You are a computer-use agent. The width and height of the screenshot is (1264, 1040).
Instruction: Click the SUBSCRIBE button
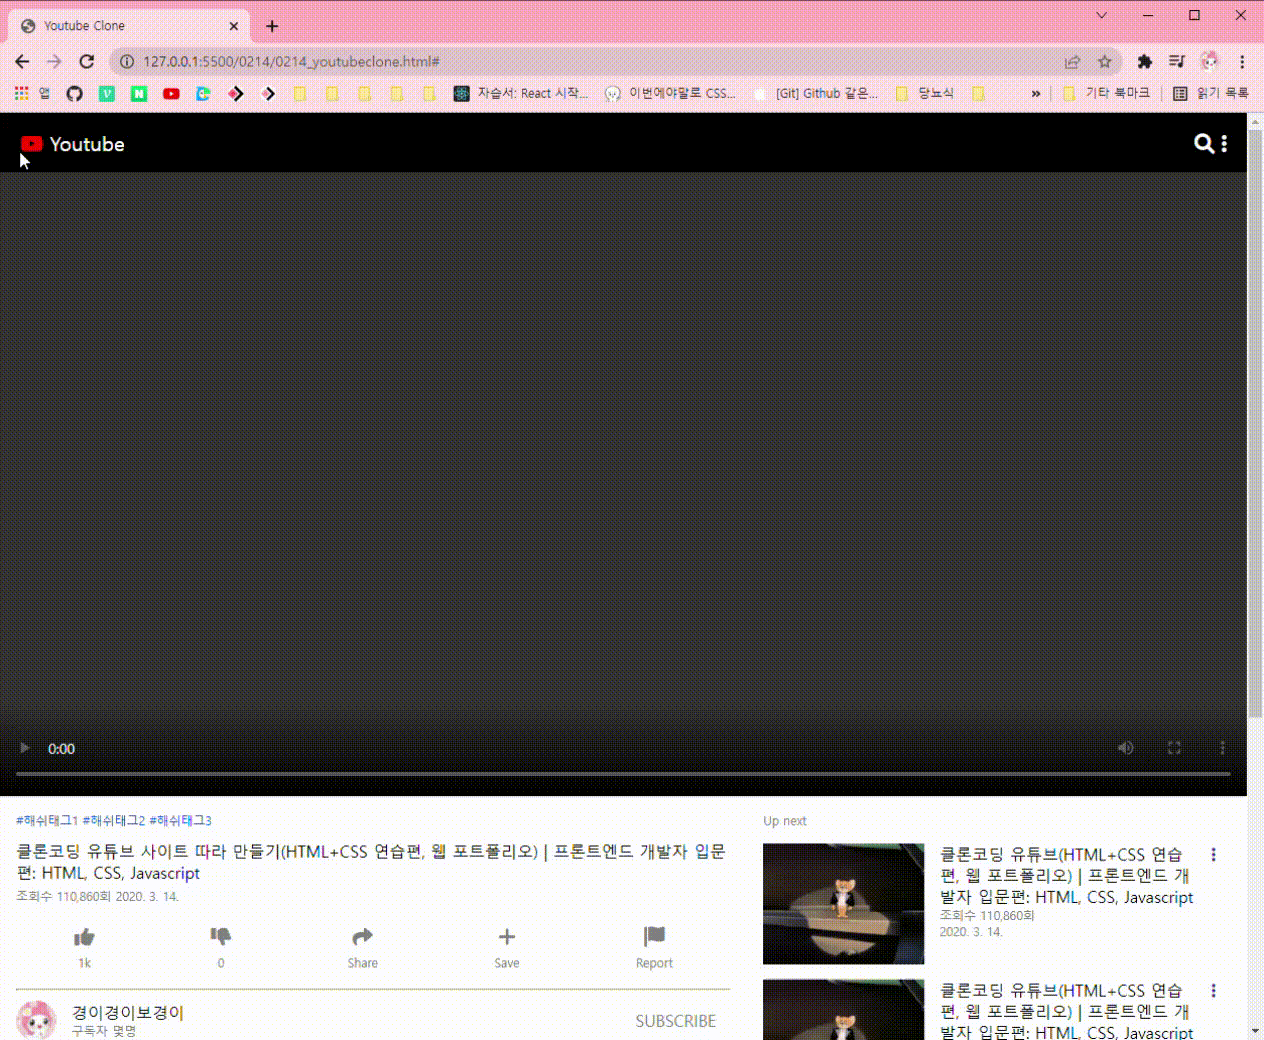(676, 1021)
